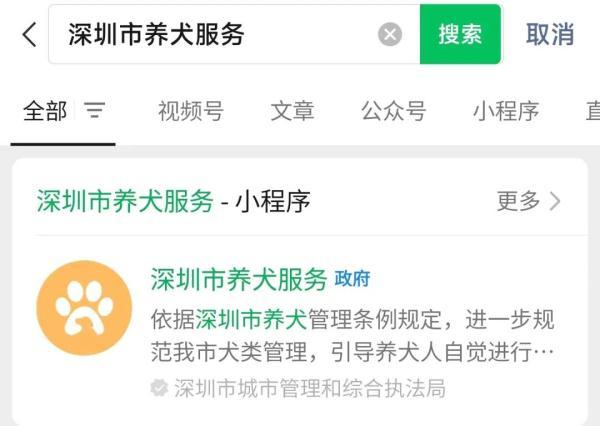Viewport: 600px width, 426px height.
Task: Clear the search text with X icon
Action: tap(390, 34)
